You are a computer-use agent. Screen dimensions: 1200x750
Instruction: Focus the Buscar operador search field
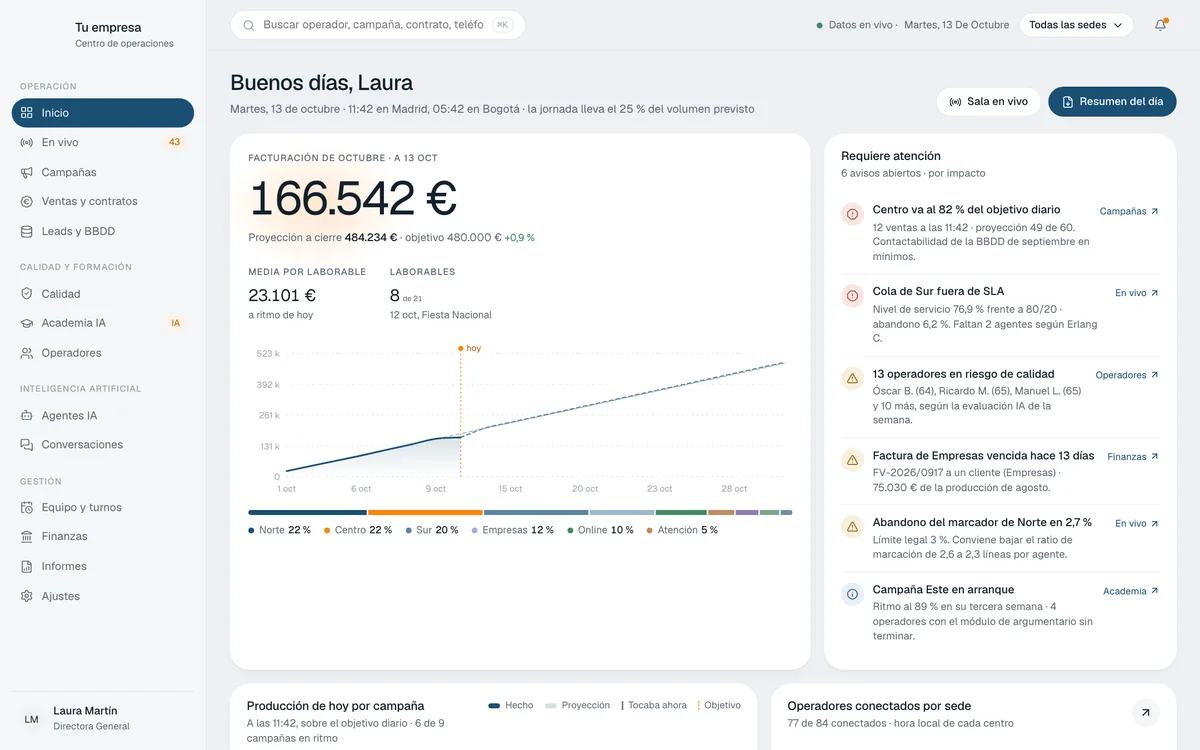[x=378, y=25]
